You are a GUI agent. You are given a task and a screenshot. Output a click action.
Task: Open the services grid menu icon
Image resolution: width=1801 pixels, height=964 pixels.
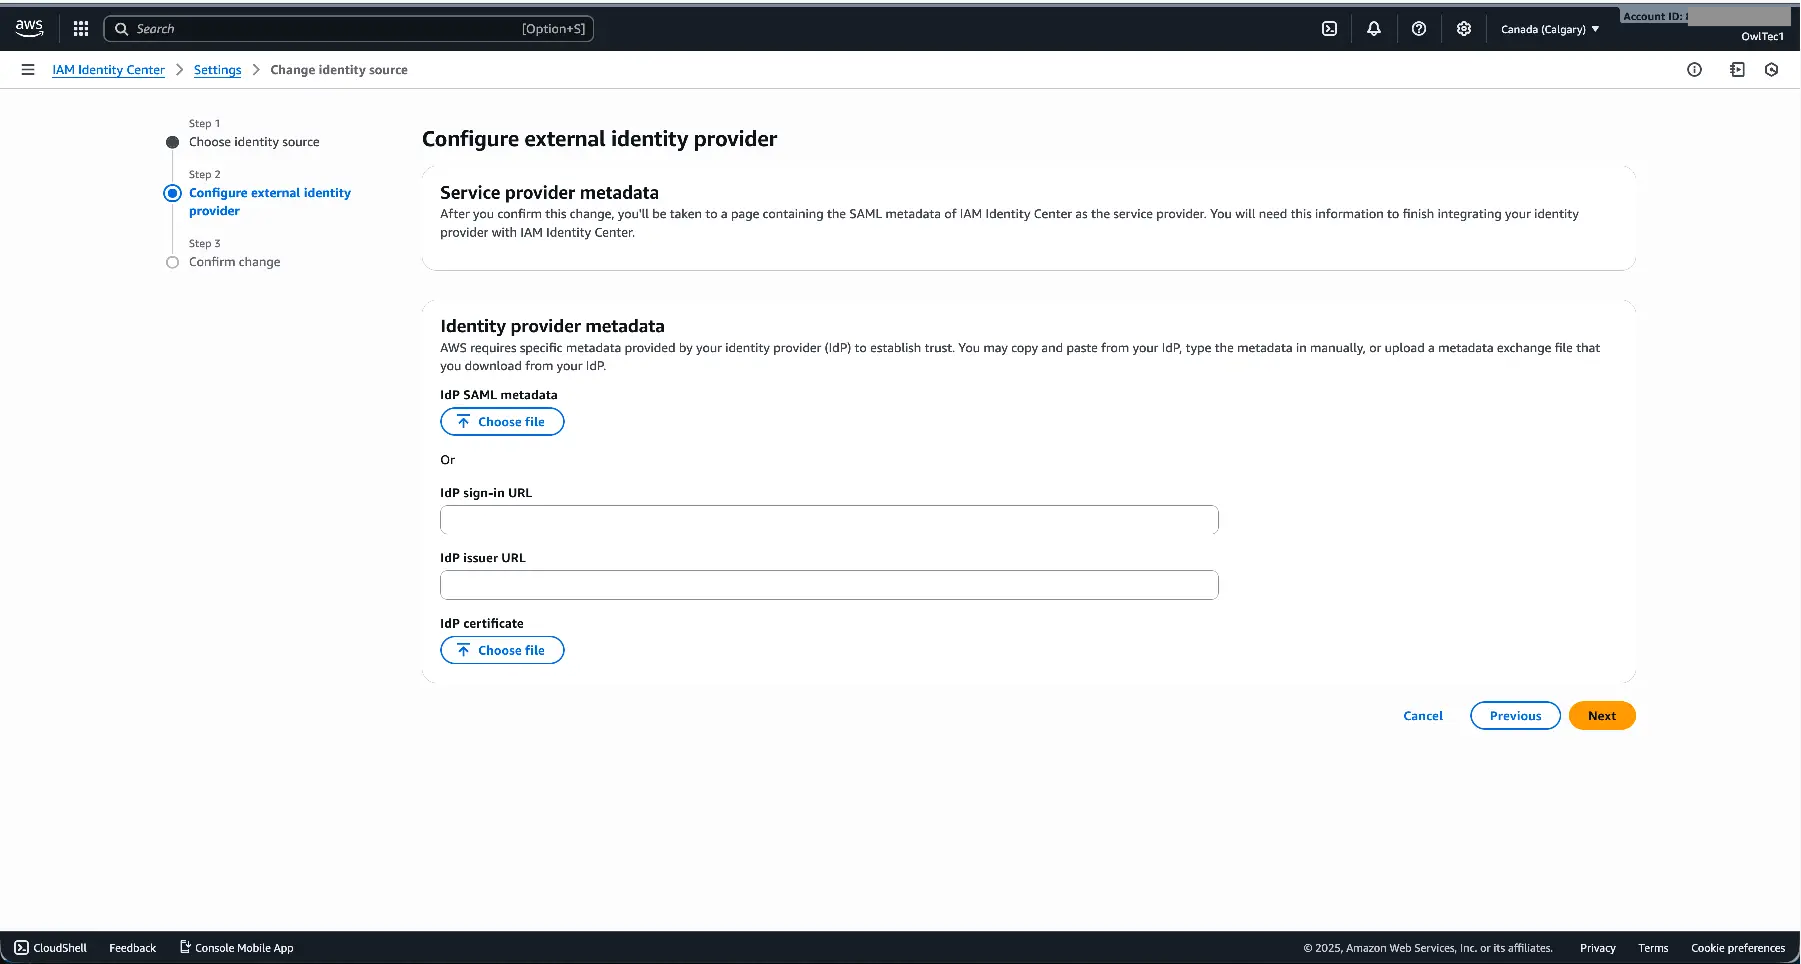(81, 29)
